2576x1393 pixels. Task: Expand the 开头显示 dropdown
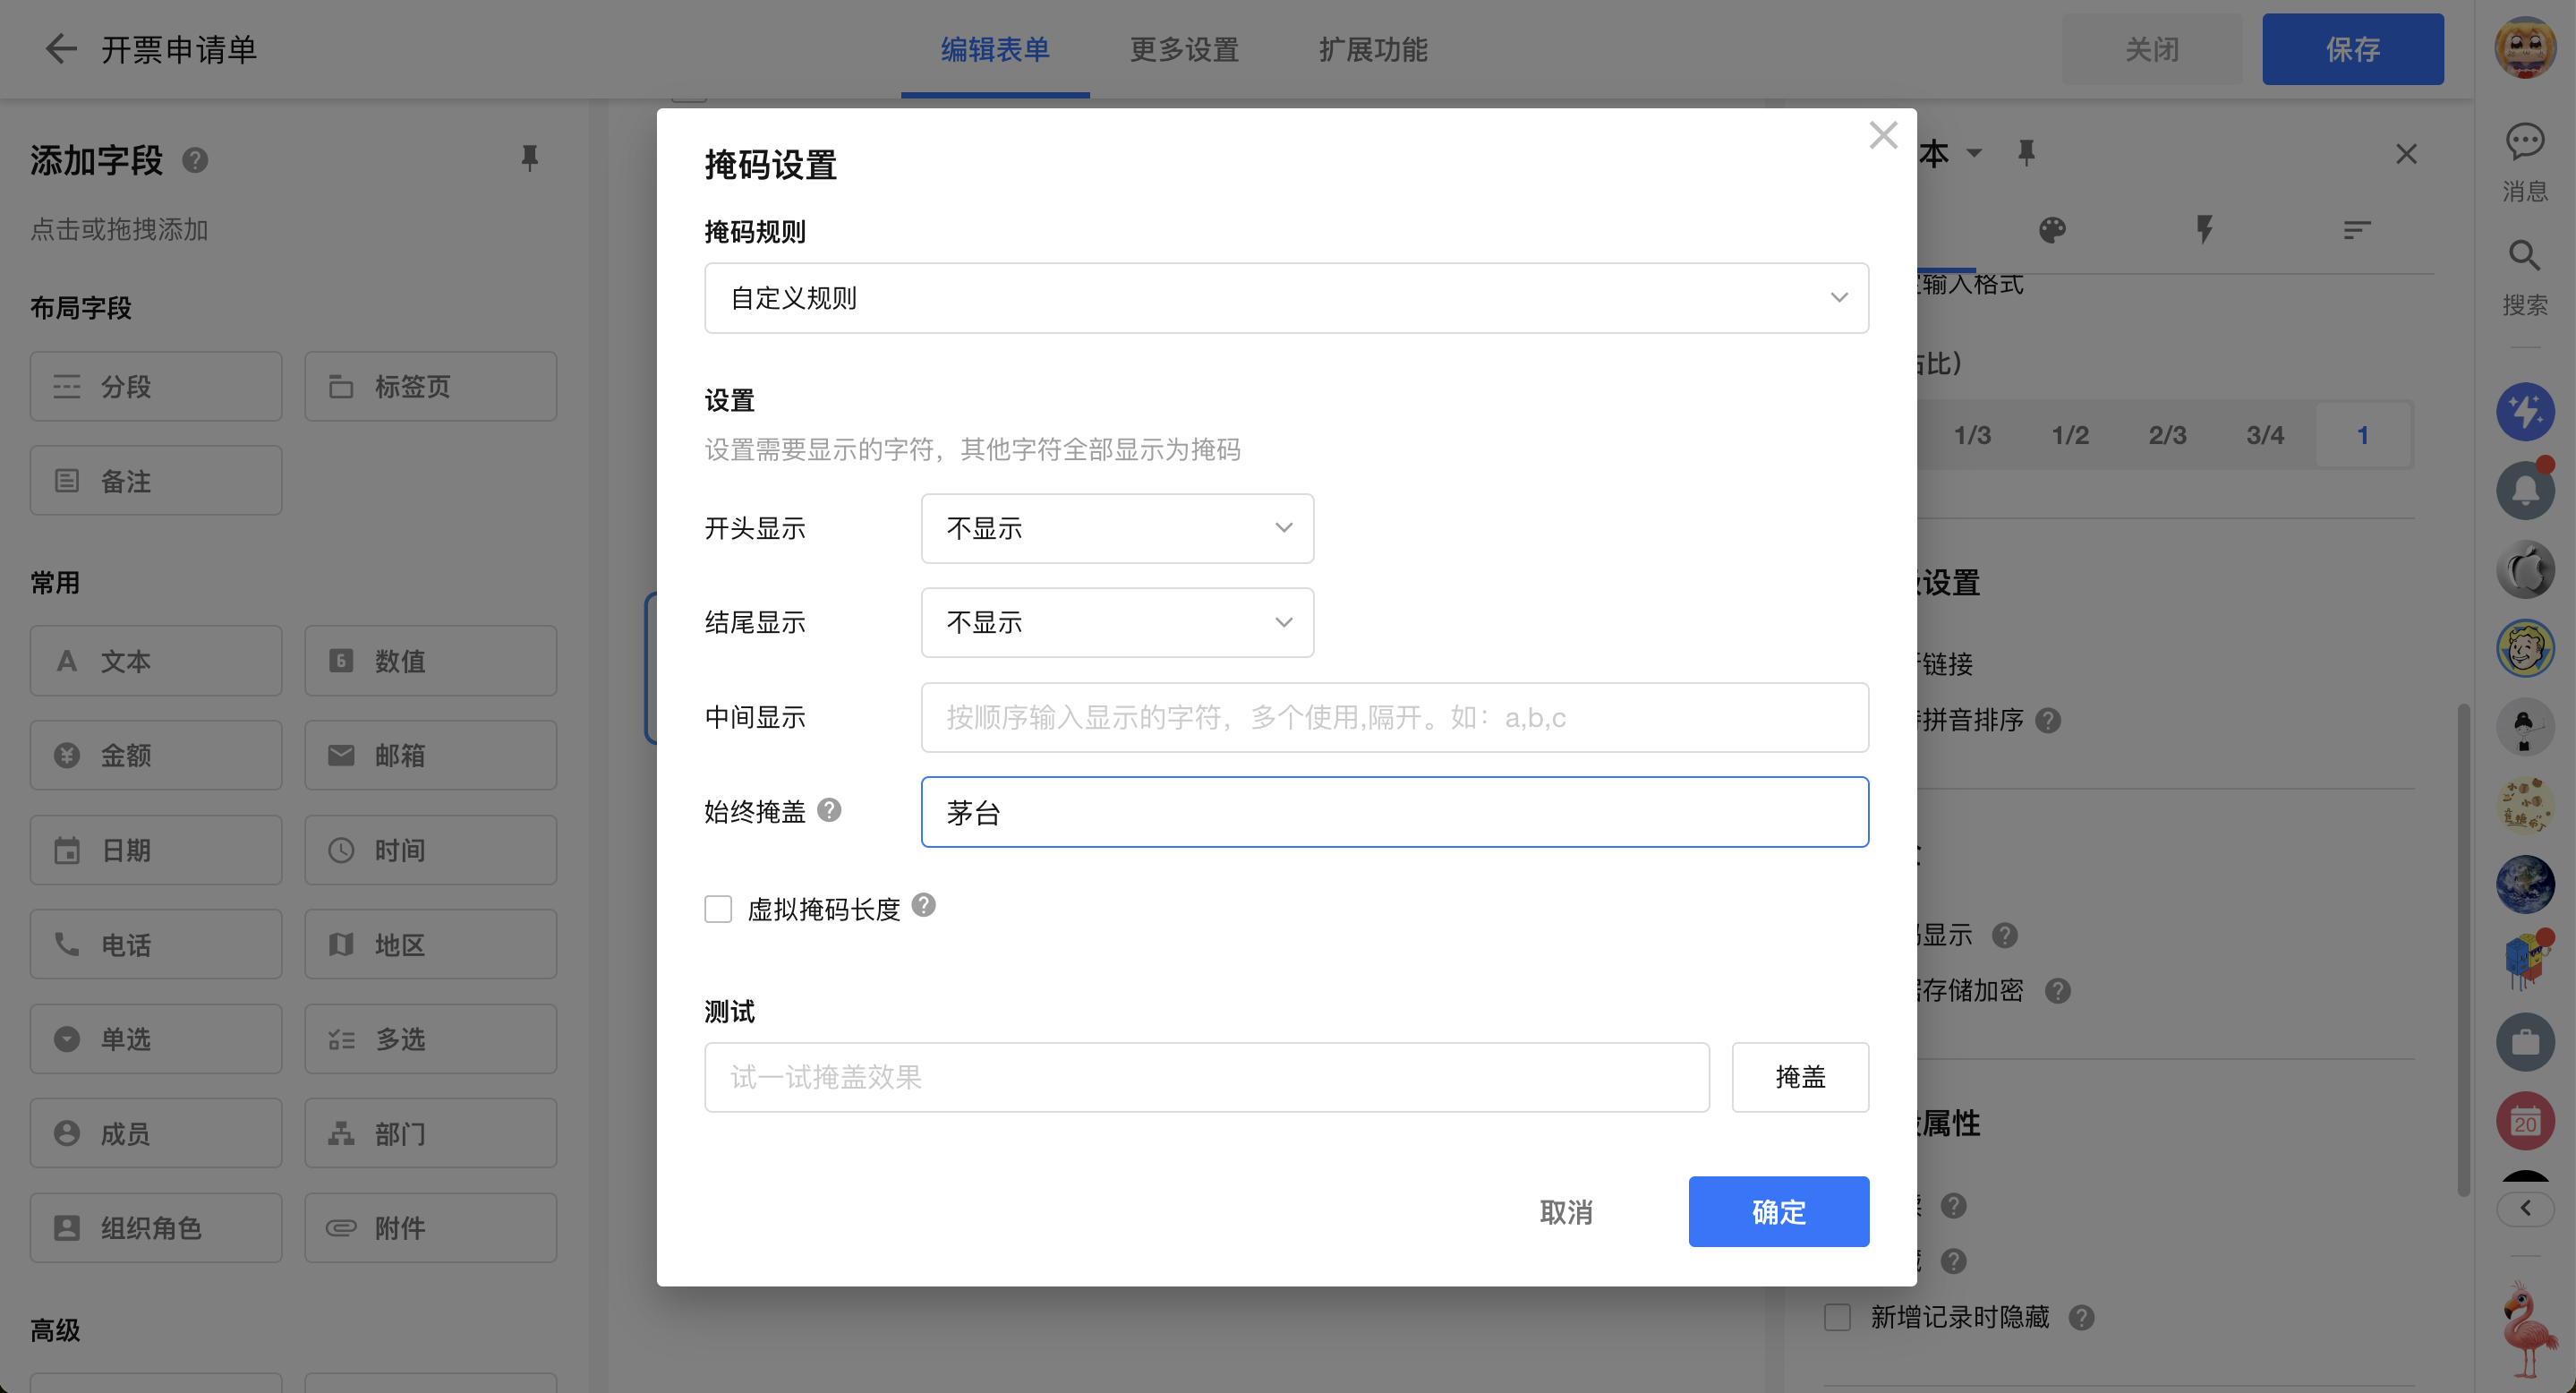click(x=1116, y=528)
